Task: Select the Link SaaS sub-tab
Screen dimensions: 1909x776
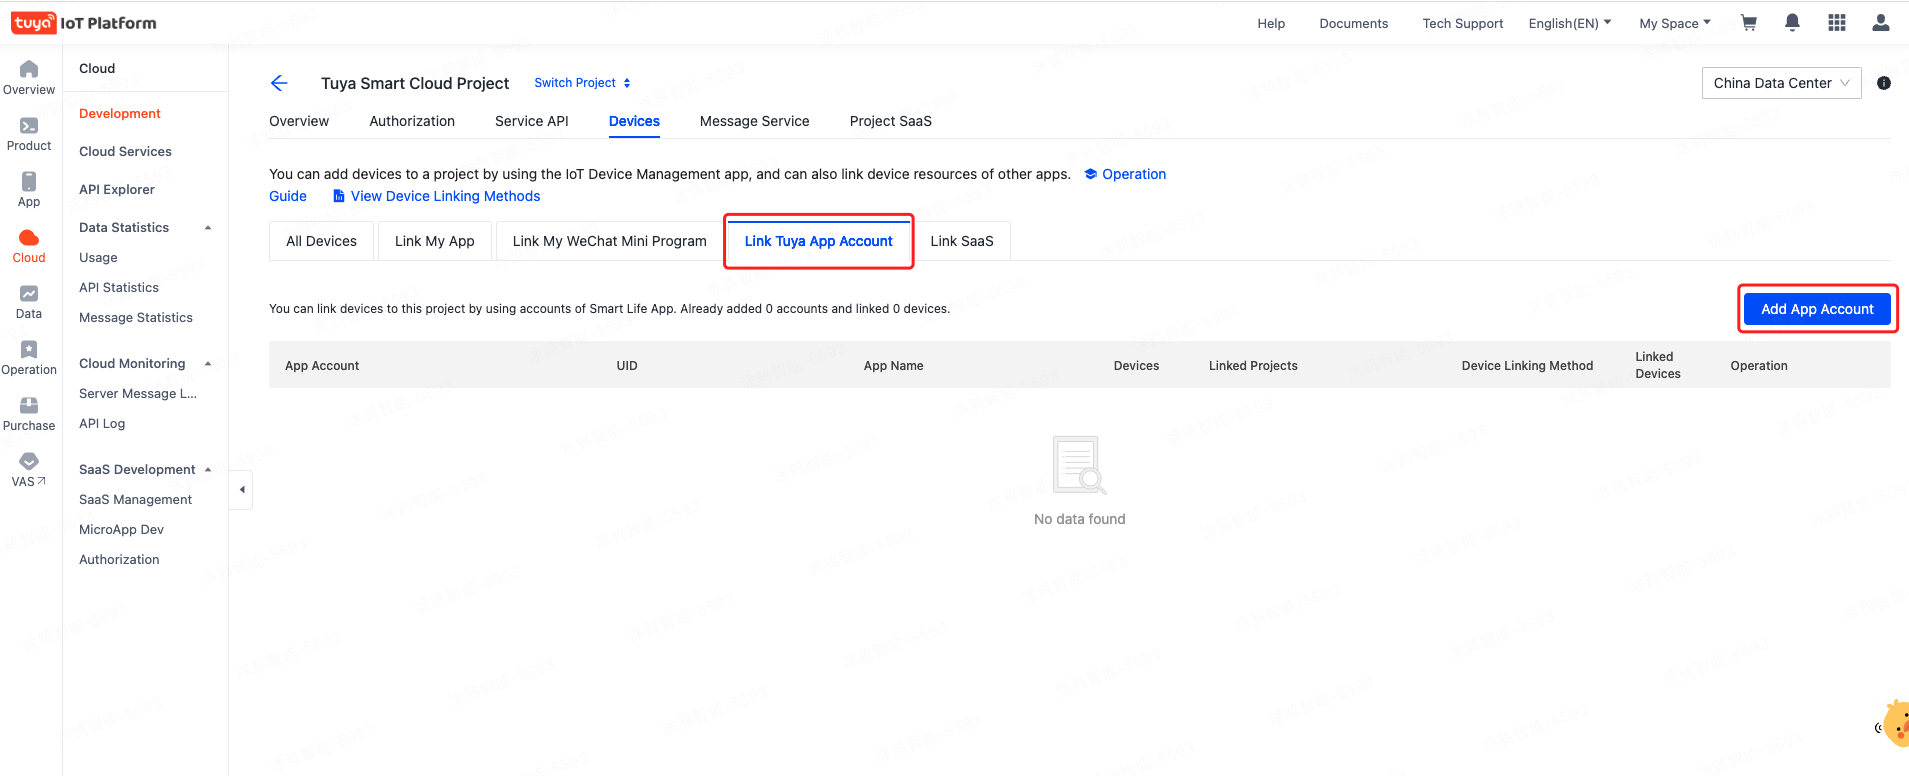Action: pyautogui.click(x=962, y=241)
